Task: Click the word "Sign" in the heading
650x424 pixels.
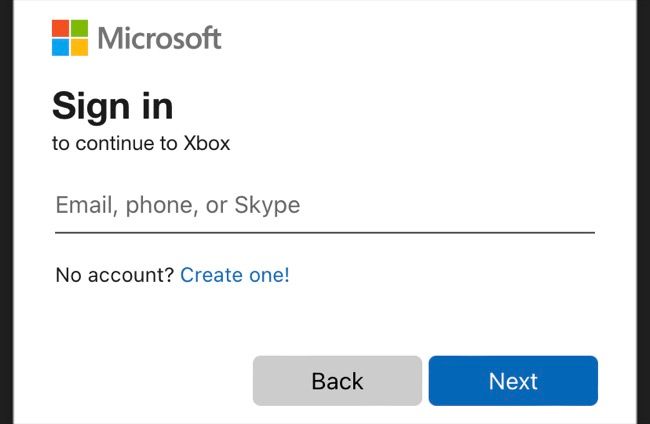Action: (x=87, y=105)
